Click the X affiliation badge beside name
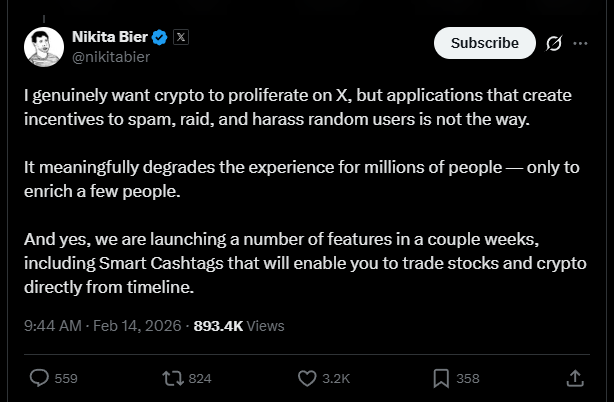The image size is (614, 402). click(x=181, y=37)
